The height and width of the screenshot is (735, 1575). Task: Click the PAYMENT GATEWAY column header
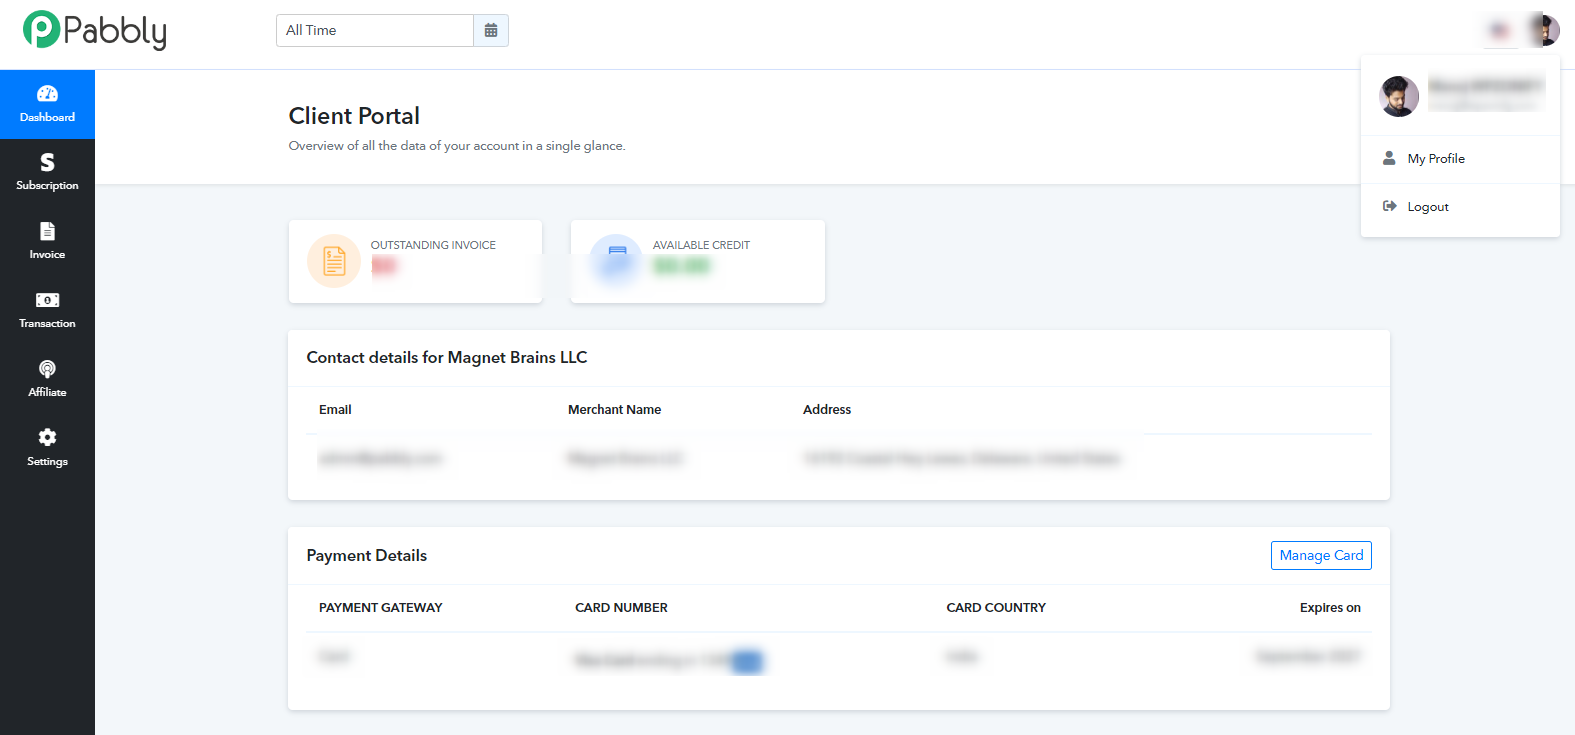click(x=380, y=608)
